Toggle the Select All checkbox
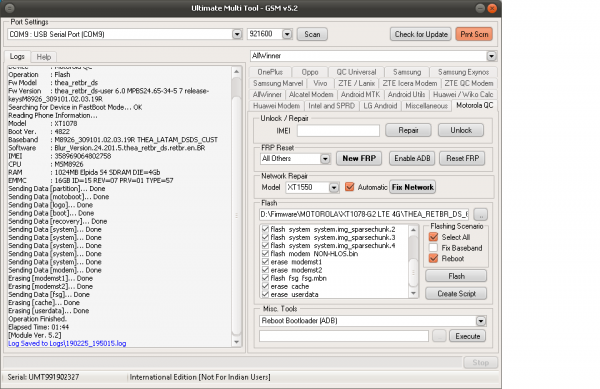 [x=433, y=237]
